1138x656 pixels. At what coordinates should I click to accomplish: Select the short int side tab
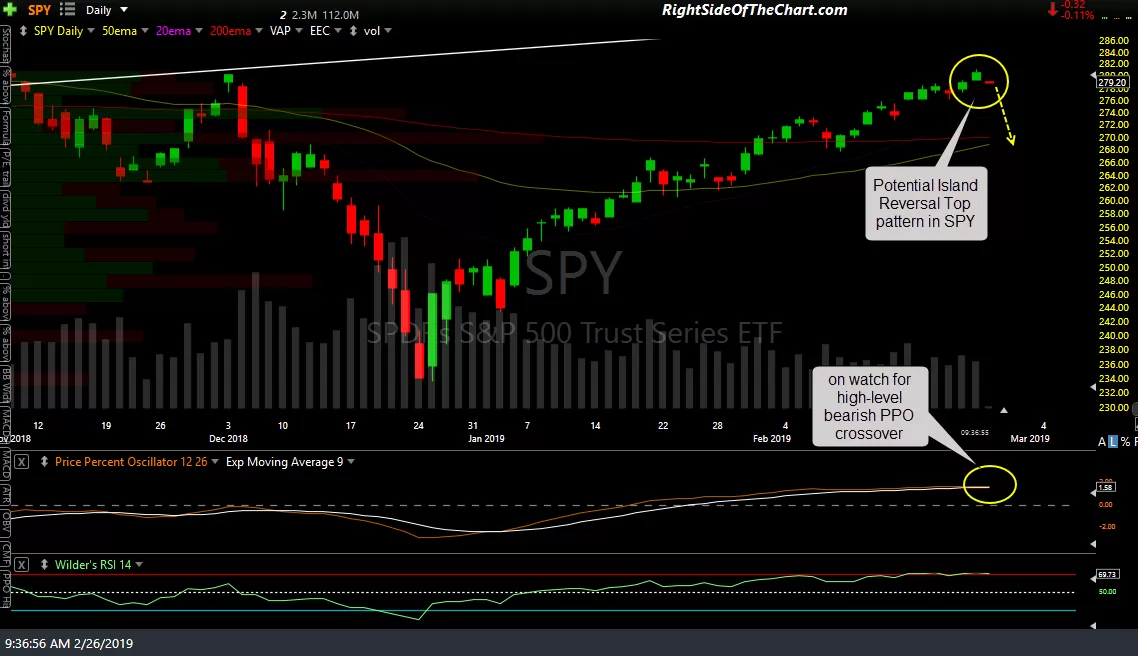[5, 251]
